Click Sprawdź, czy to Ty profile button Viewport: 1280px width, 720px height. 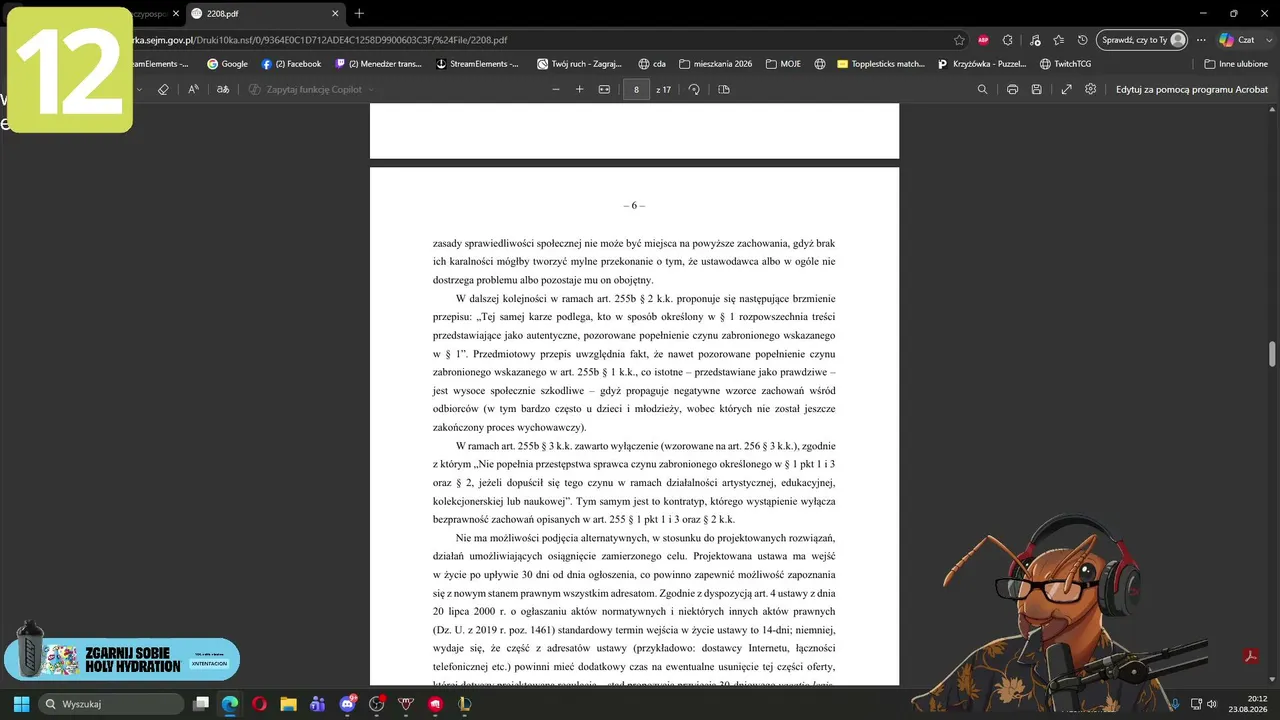(x=1141, y=40)
